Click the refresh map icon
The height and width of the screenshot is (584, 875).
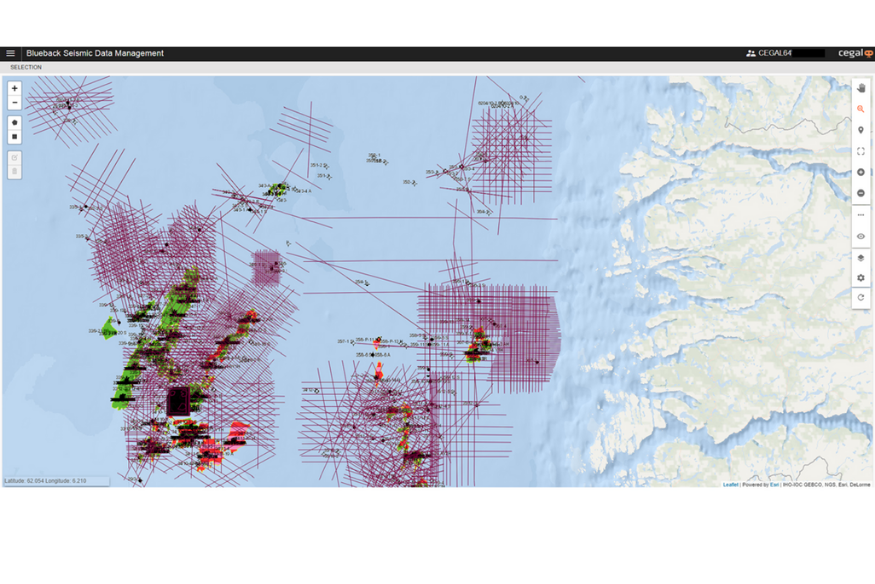pos(861,298)
